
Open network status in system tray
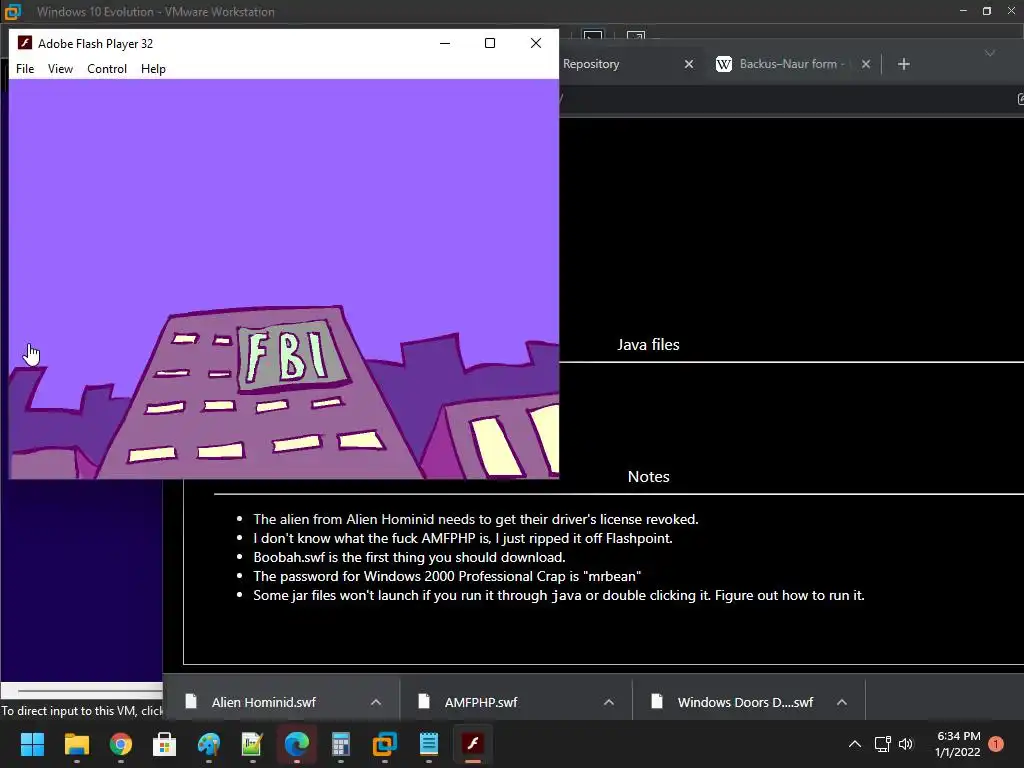coord(882,744)
